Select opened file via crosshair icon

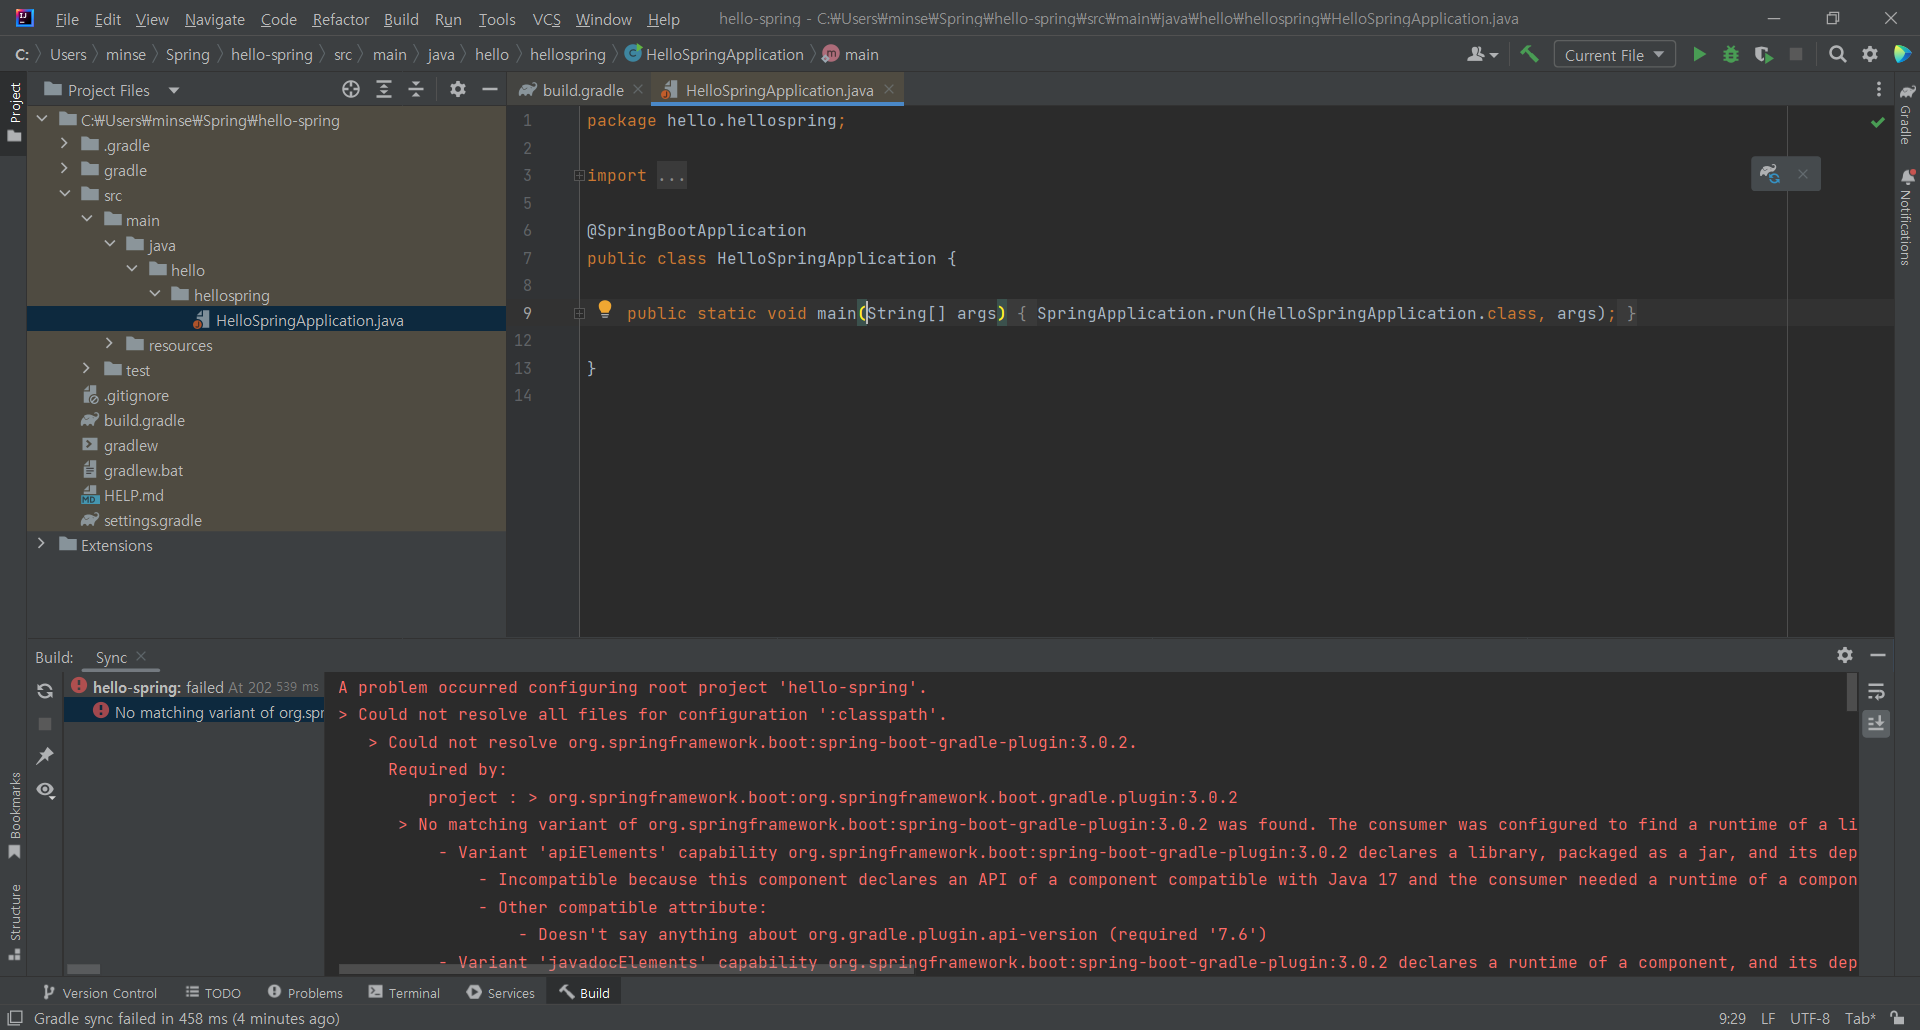pos(351,90)
